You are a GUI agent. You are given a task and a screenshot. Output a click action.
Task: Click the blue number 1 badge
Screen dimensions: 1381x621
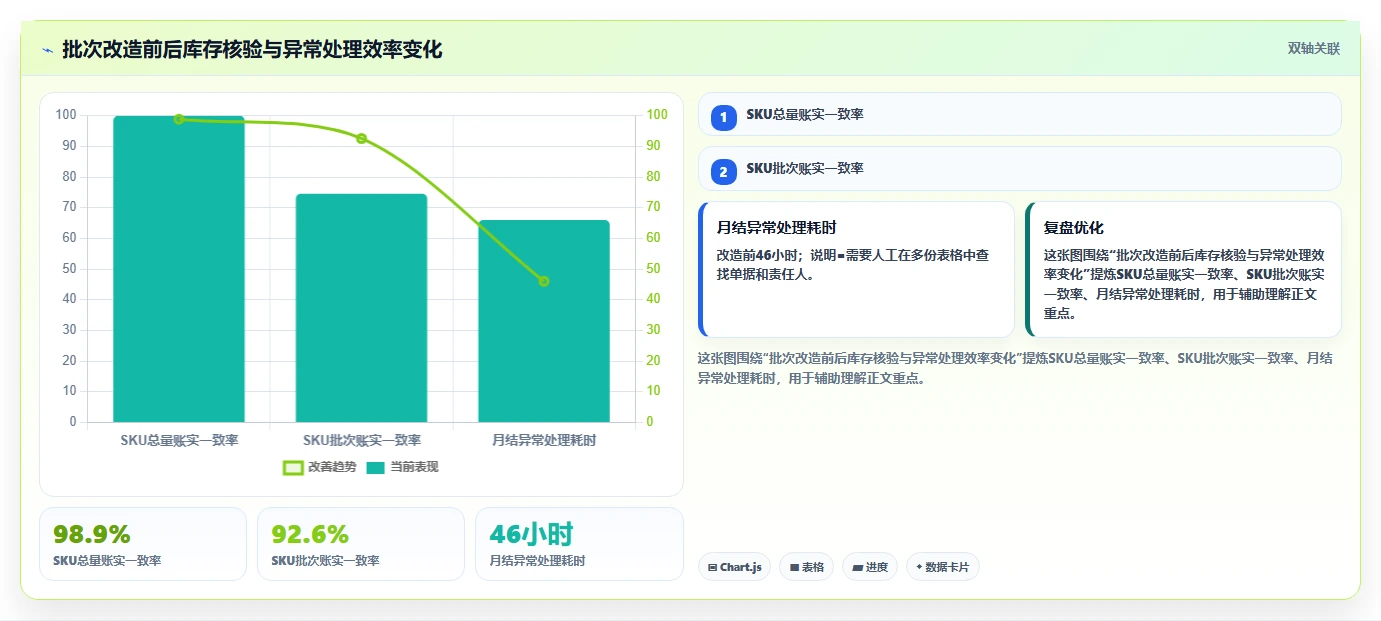tap(724, 117)
